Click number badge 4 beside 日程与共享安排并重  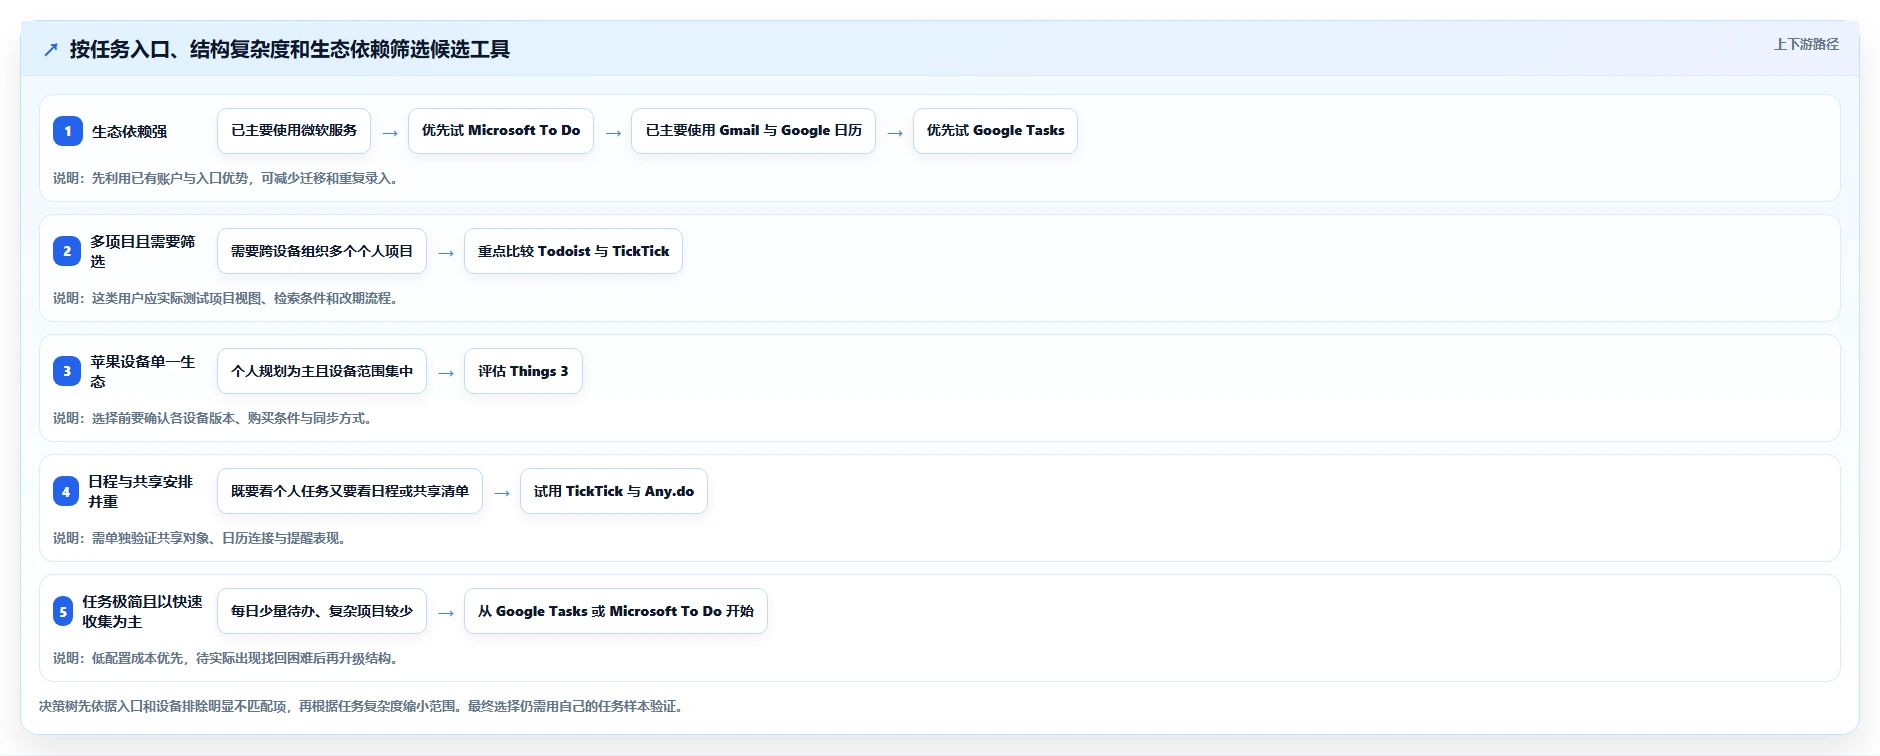click(66, 491)
